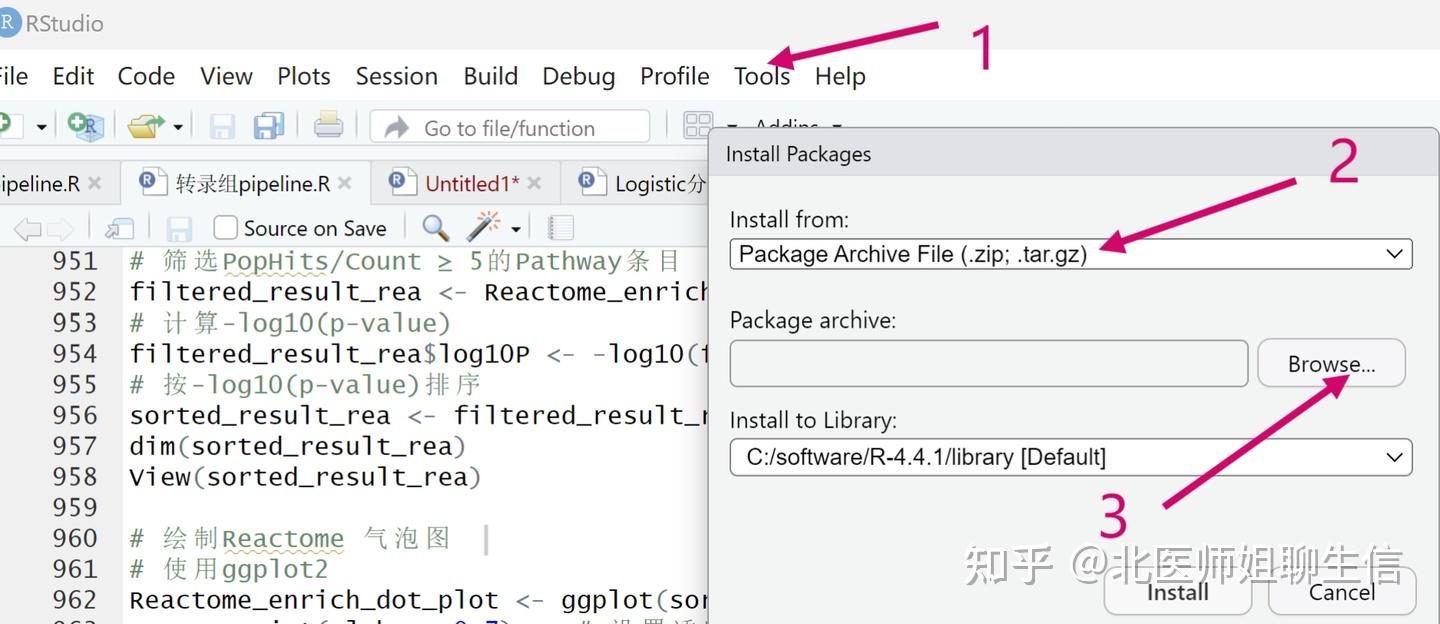Open the Tools menu
This screenshot has width=1440, height=624.
(x=761, y=76)
